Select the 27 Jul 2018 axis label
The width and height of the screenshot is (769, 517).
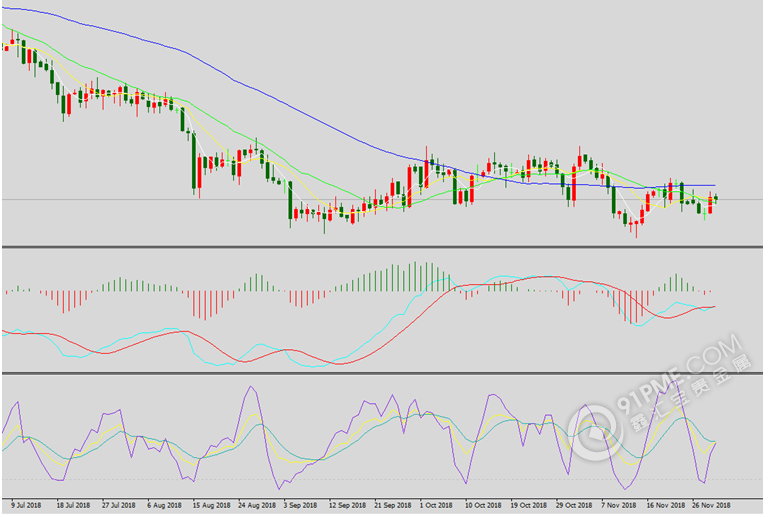coord(119,505)
